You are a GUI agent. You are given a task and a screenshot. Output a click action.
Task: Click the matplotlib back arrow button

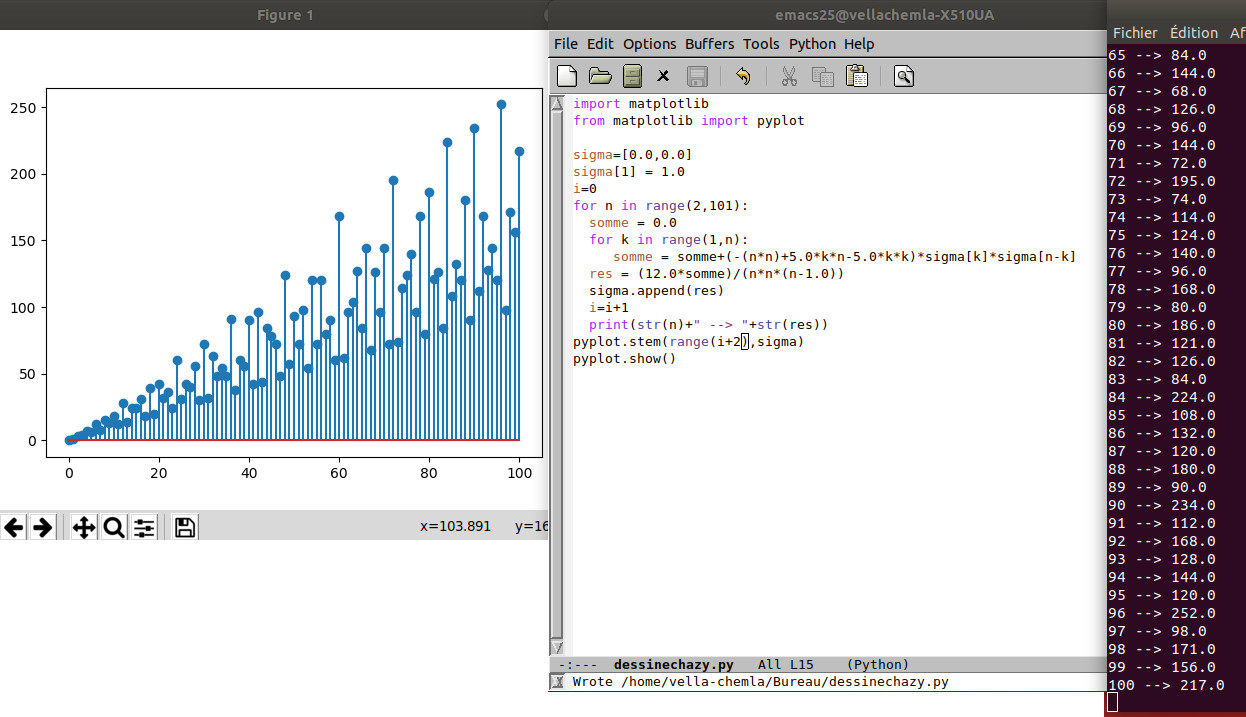13,527
